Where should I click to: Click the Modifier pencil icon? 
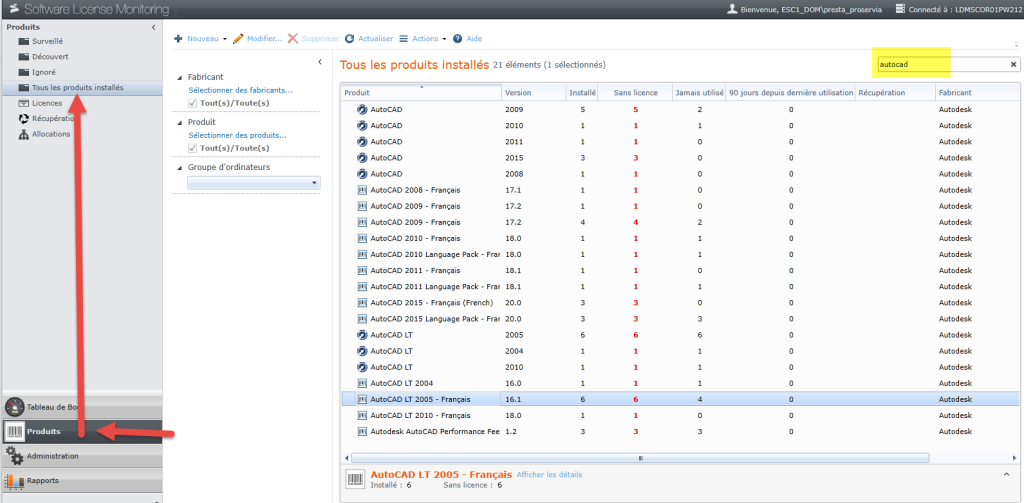pos(238,39)
